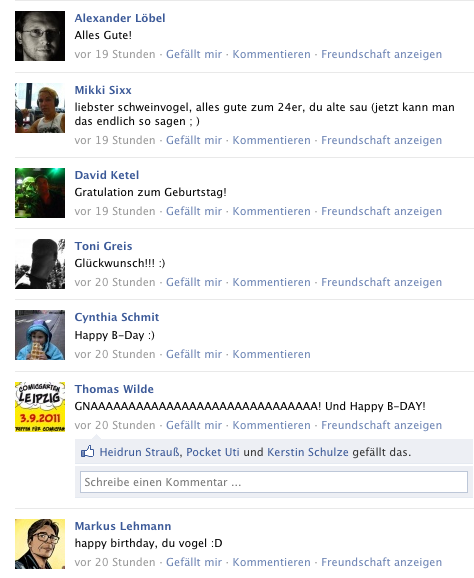Open Alexander Löbel's profile name link
The image size is (474, 578).
[120, 18]
